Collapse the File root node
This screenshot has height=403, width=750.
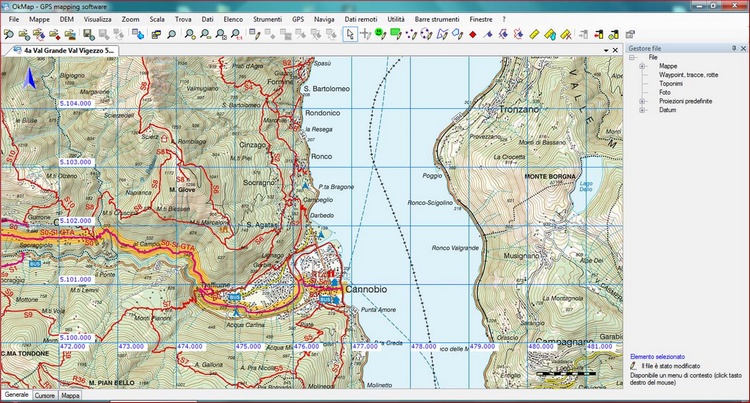point(632,57)
